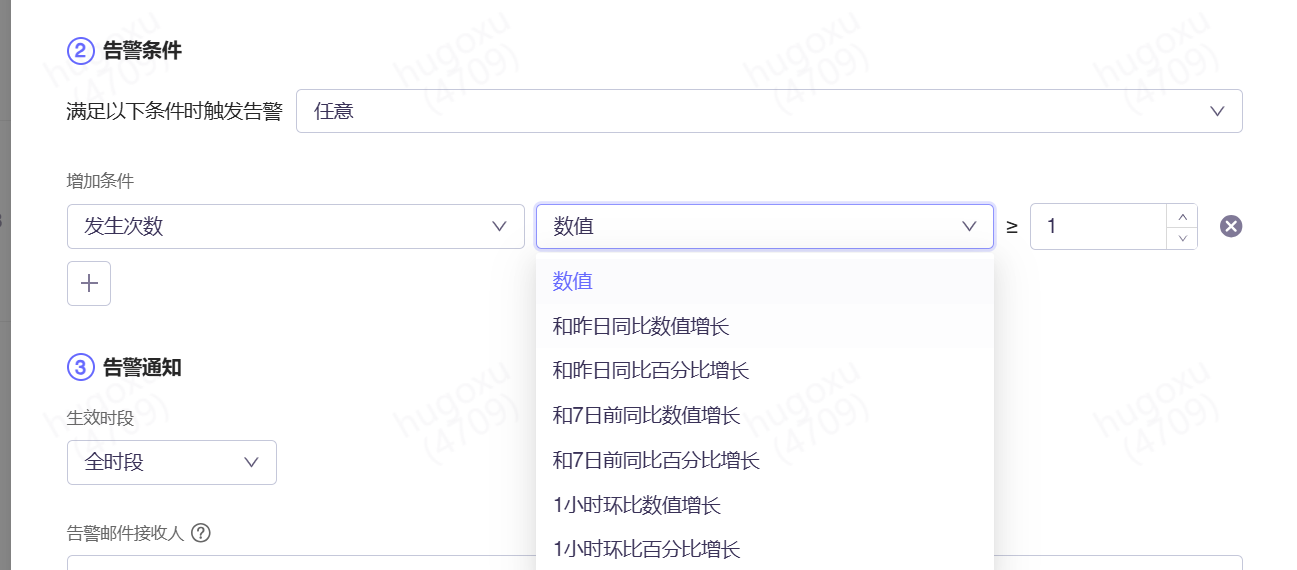Click the threshold value input field
The width and height of the screenshot is (1297, 570).
(x=1099, y=227)
